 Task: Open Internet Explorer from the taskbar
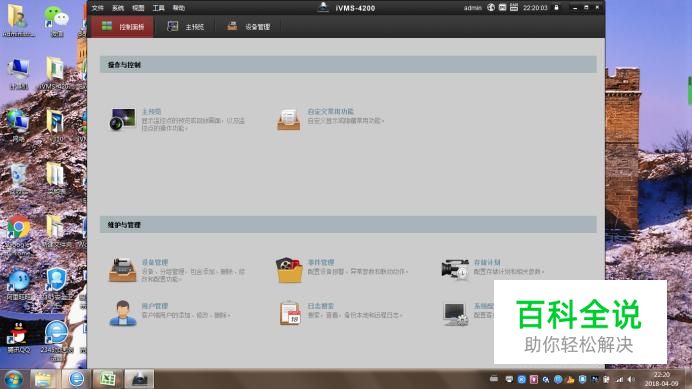[76, 379]
